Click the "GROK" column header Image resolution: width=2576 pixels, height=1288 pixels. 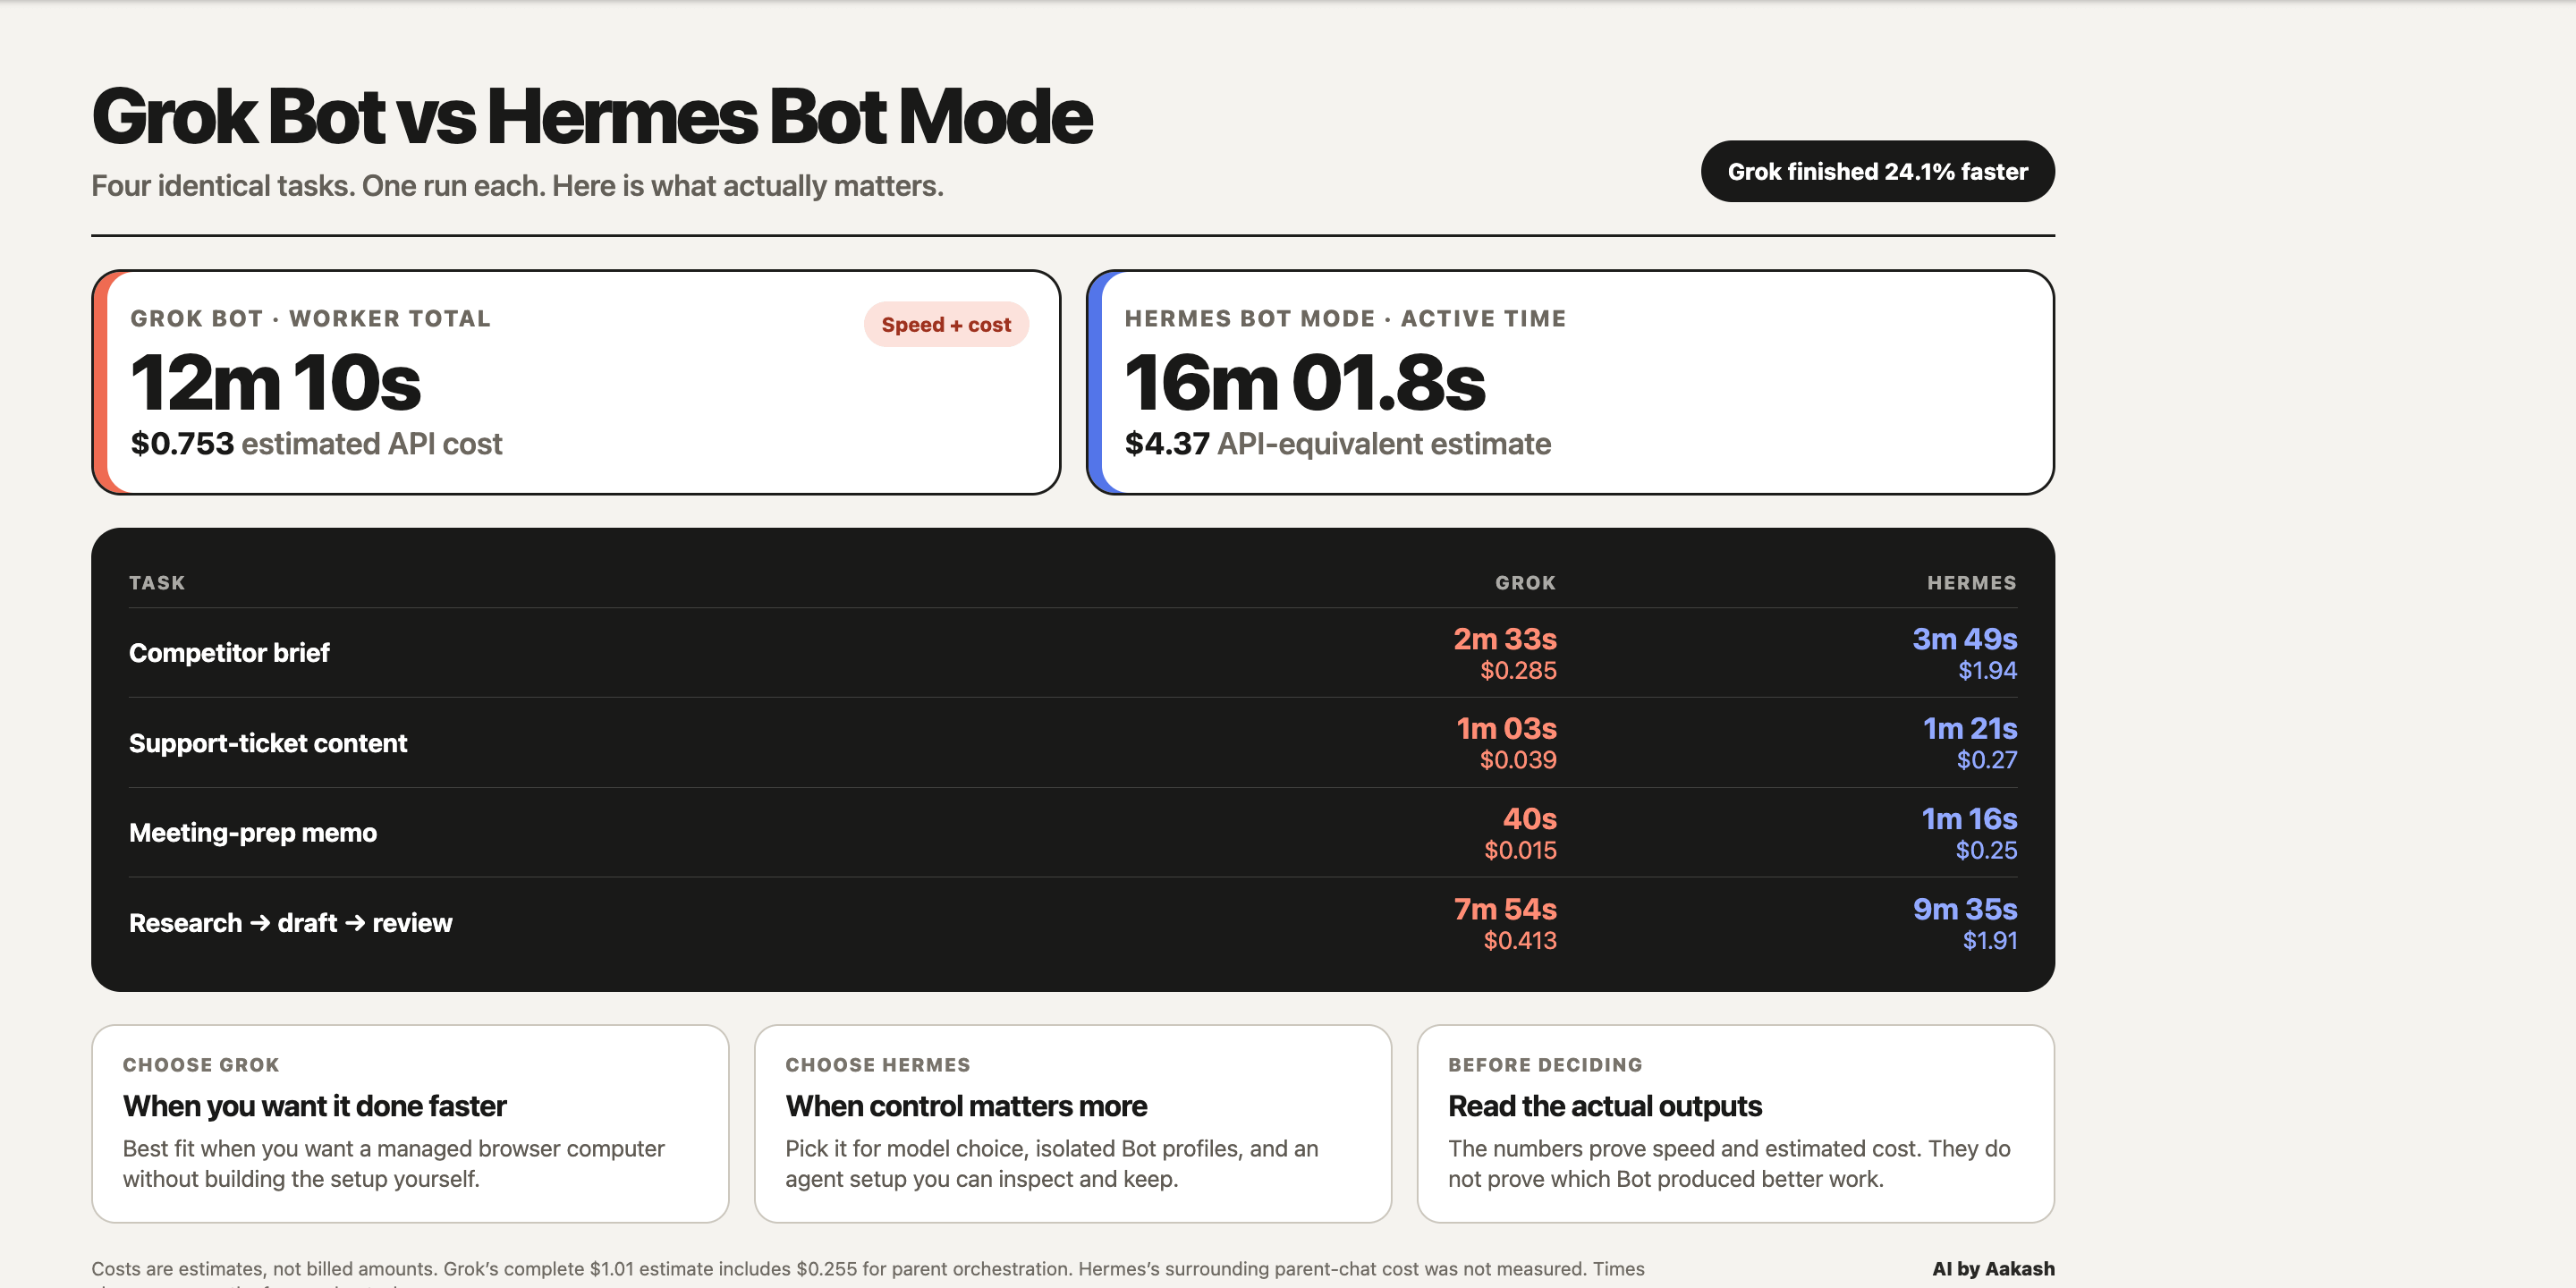tap(1525, 583)
